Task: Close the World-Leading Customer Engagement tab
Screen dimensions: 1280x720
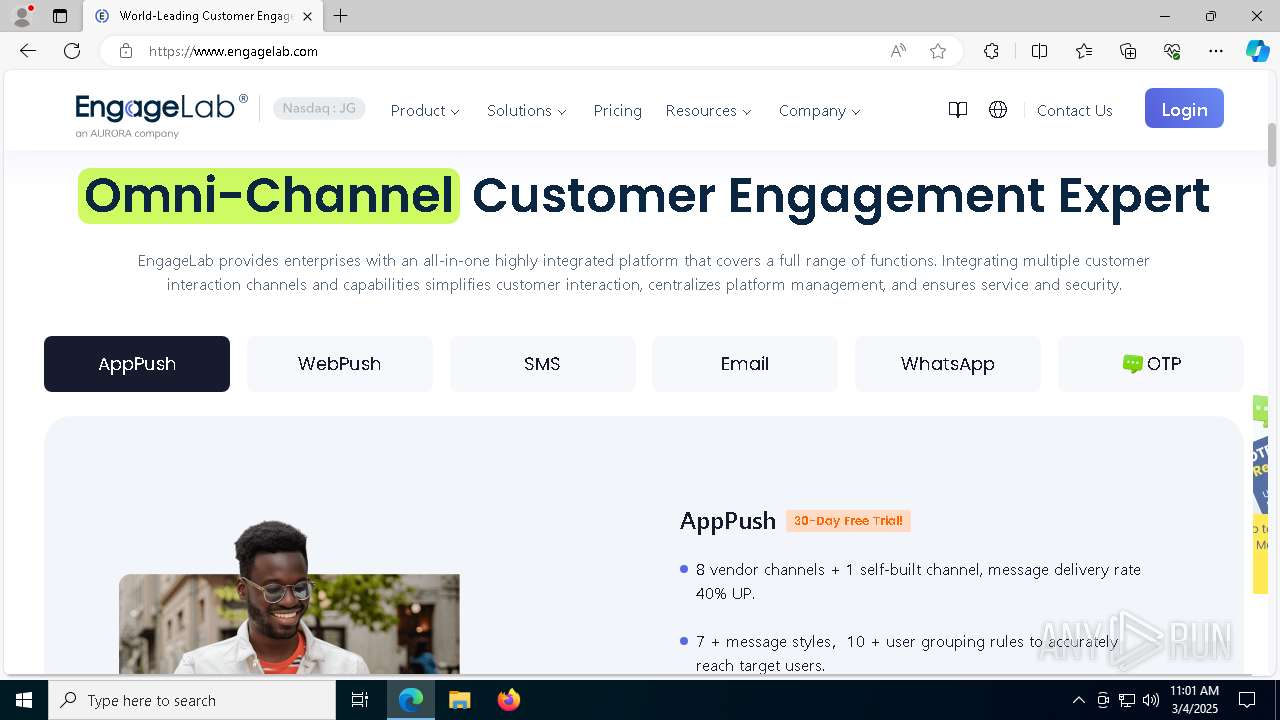Action: [307, 16]
